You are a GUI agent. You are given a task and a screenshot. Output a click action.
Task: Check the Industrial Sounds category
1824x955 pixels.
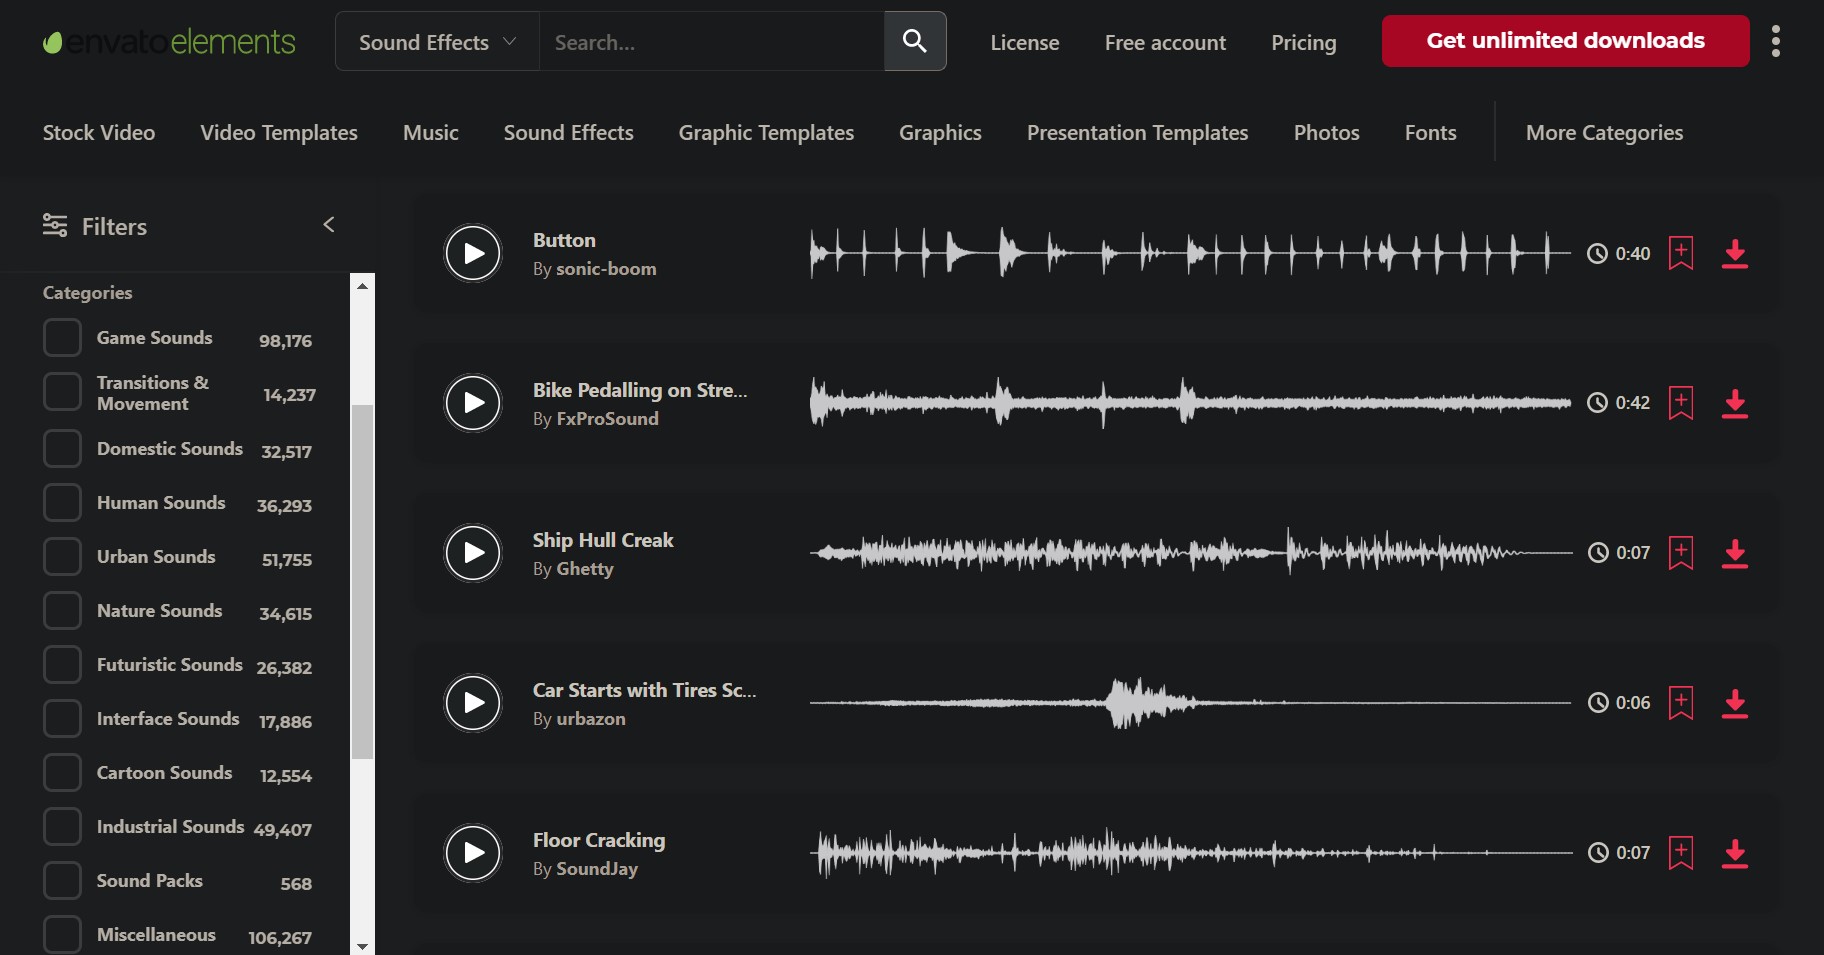(x=62, y=827)
